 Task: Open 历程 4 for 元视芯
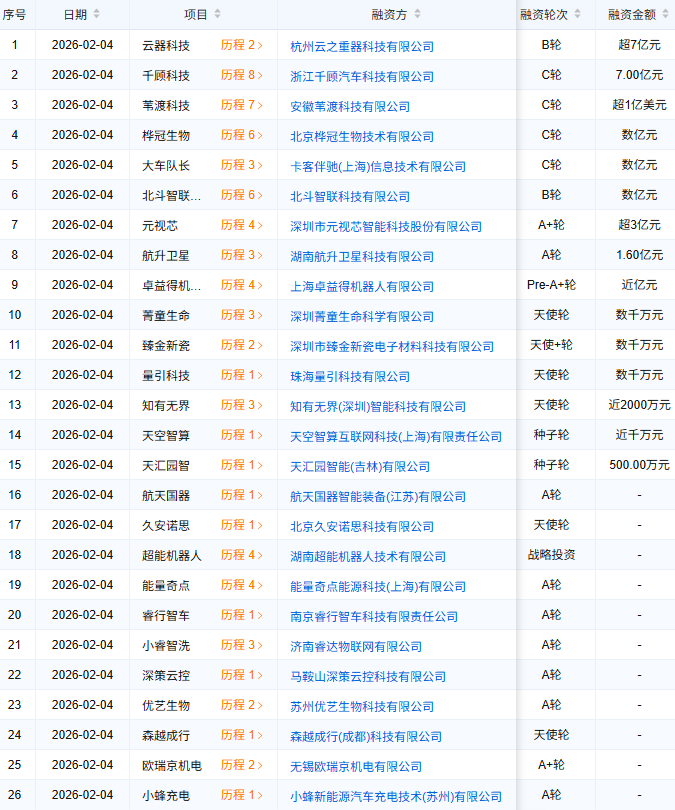[242, 225]
